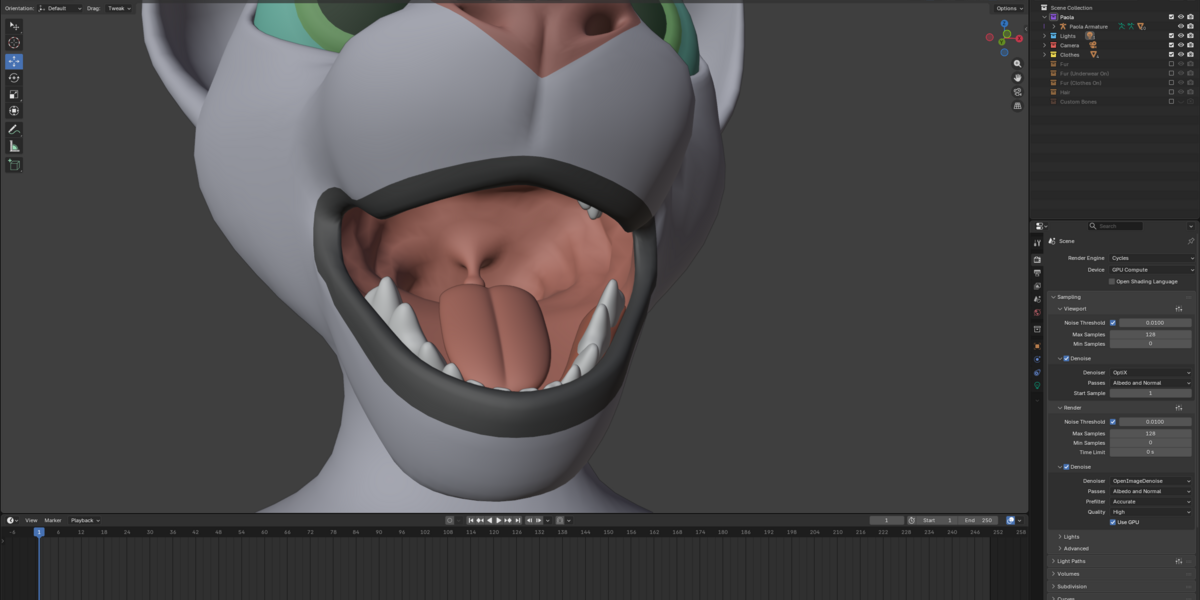Viewport: 1200px width, 600px height.
Task: Select the Move tool in toolbar
Action: [14, 61]
